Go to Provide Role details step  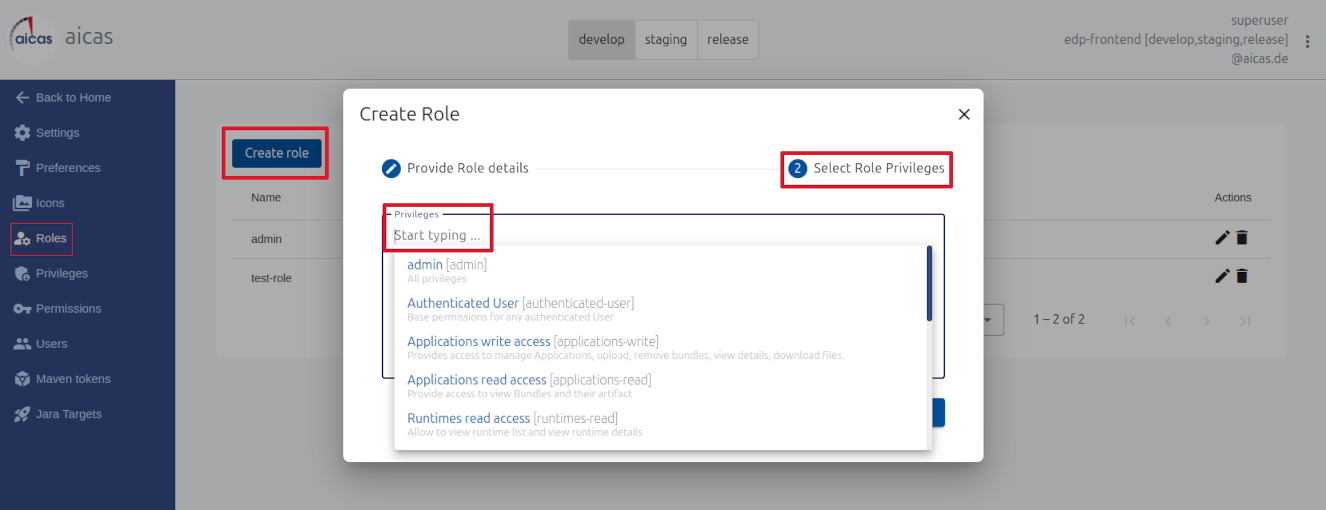click(456, 168)
